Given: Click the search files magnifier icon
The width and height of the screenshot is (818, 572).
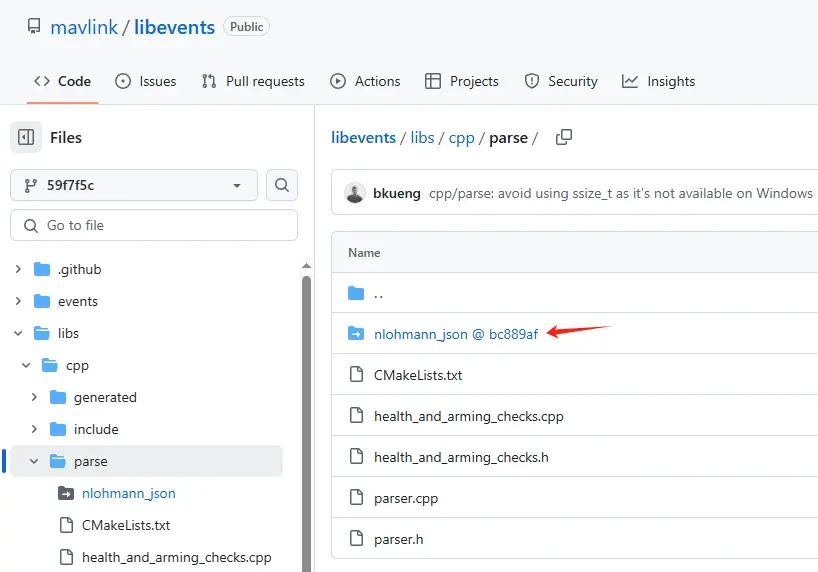Looking at the screenshot, I should point(282,185).
